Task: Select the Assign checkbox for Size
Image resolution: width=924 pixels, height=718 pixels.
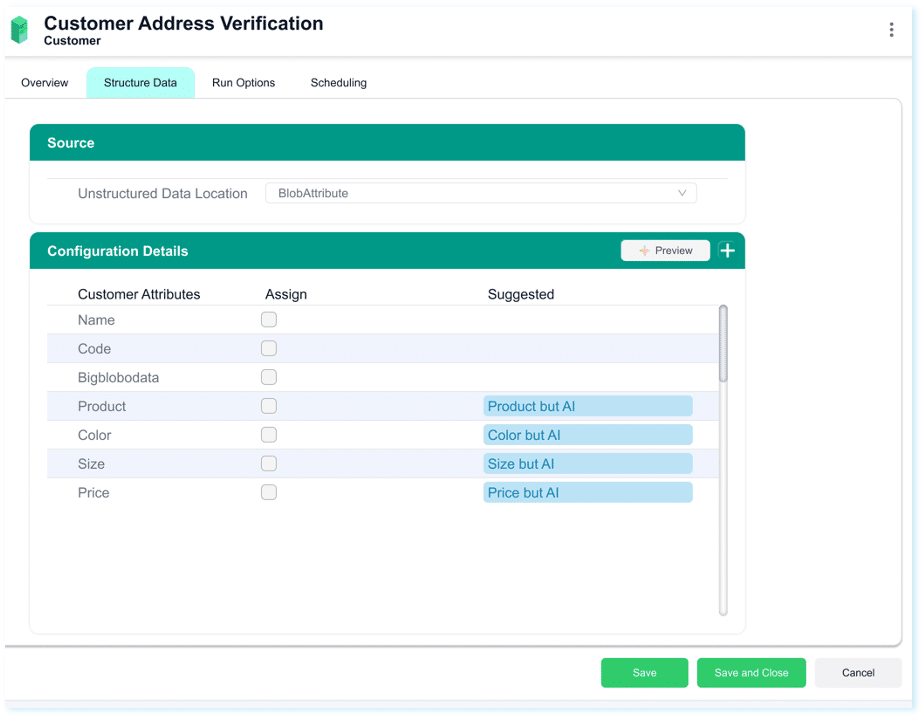Action: click(x=269, y=464)
